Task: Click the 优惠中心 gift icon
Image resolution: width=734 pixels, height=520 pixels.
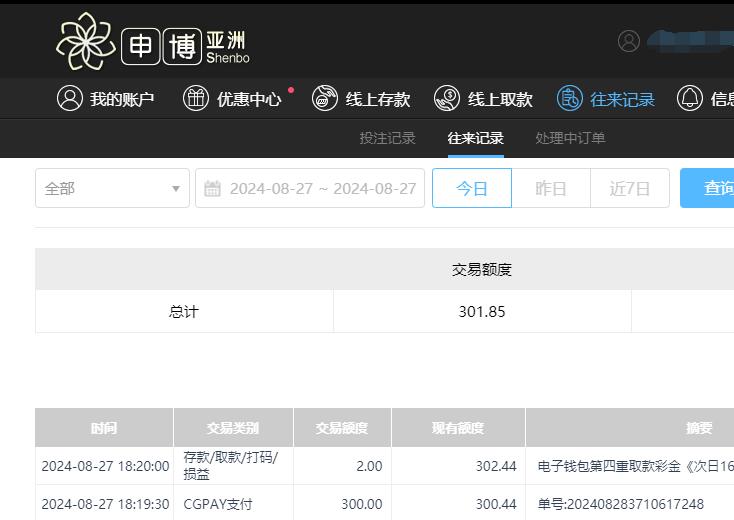Action: click(196, 98)
